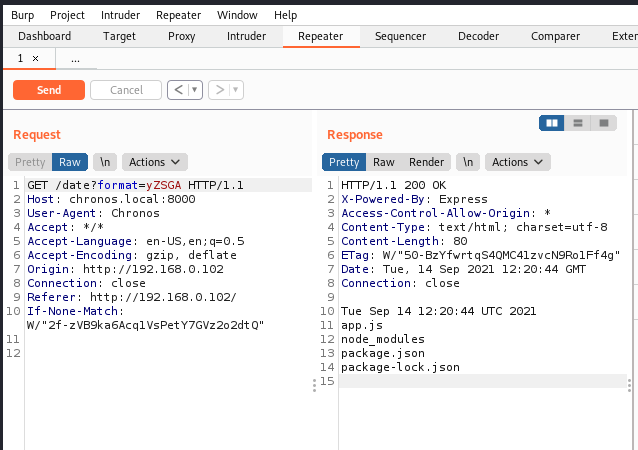638x450 pixels.
Task: Select top-bottom stacked layout icon
Action: (x=578, y=123)
